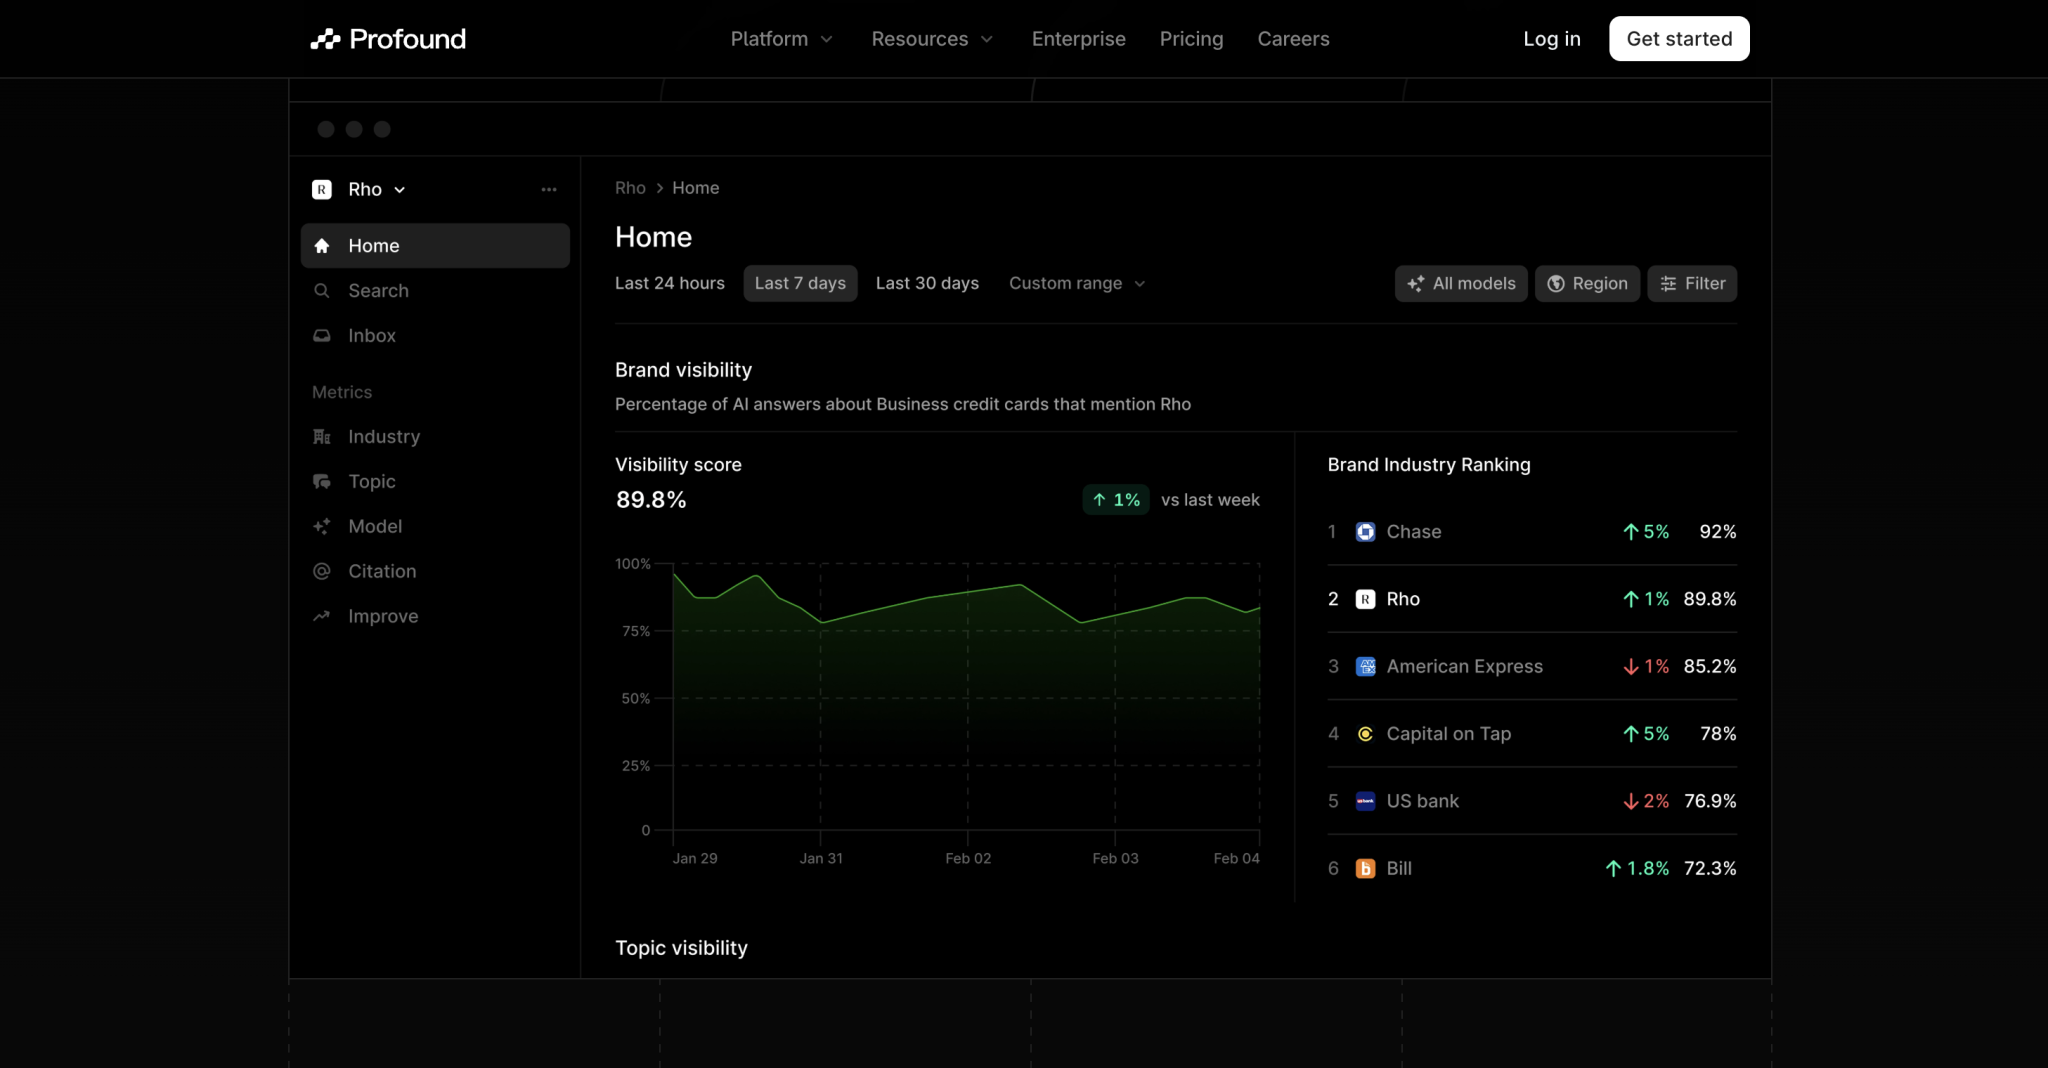Click the Brand Industry Ranking heading
2048x1068 pixels.
1429,465
